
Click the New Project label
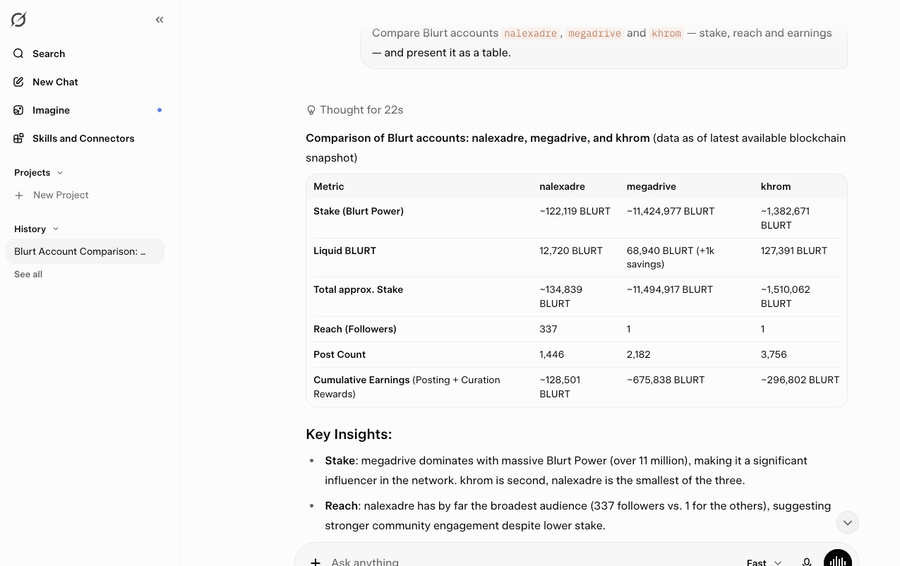coord(61,195)
